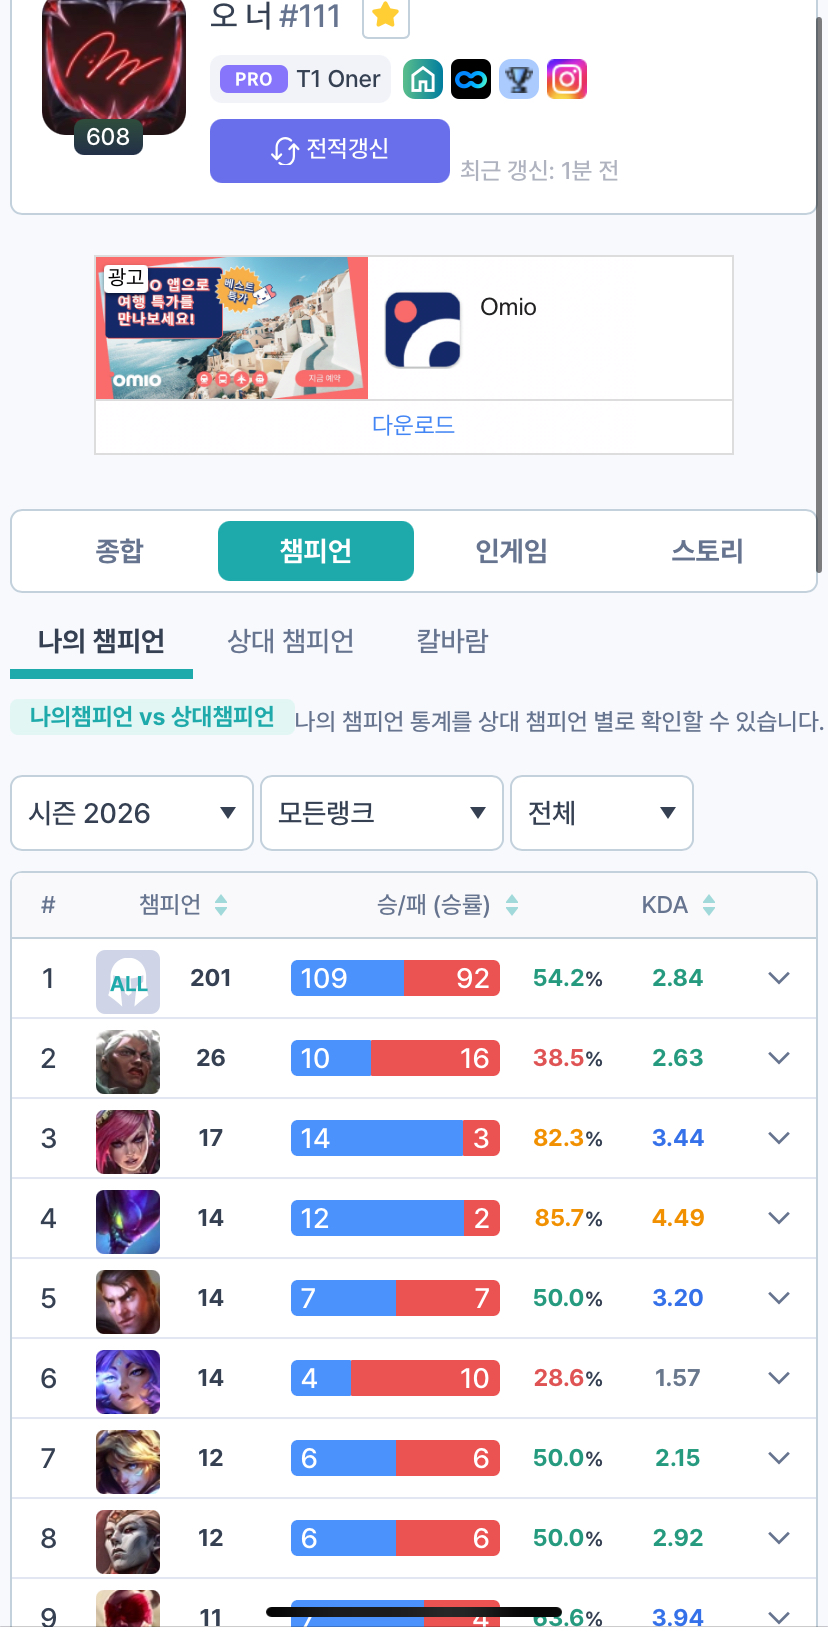Open the 모든랭크 queue dropdown
The height and width of the screenshot is (1633, 828).
click(x=381, y=813)
